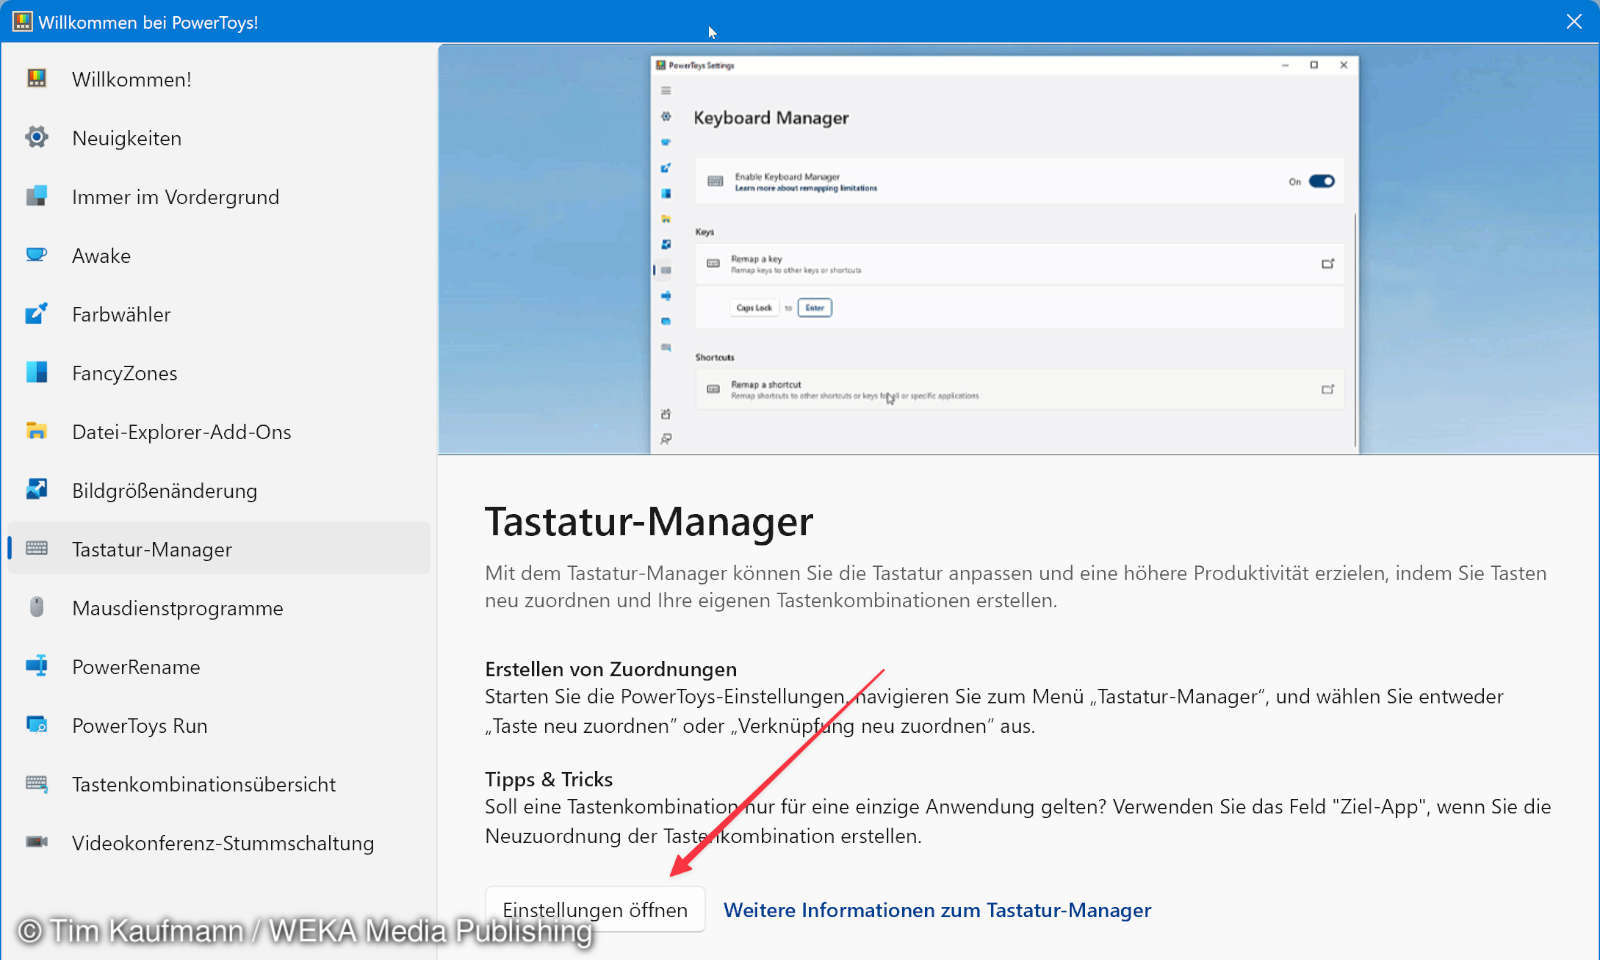Open the Farbwähler color picker tool
Screen dimensions: 1600x960
click(x=36, y=314)
